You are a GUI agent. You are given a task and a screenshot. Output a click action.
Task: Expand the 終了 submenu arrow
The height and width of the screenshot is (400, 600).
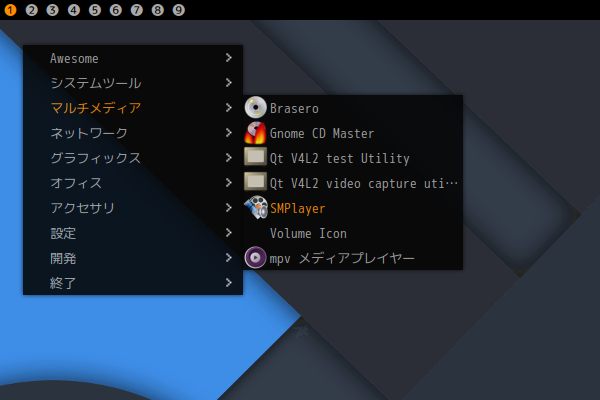click(228, 282)
